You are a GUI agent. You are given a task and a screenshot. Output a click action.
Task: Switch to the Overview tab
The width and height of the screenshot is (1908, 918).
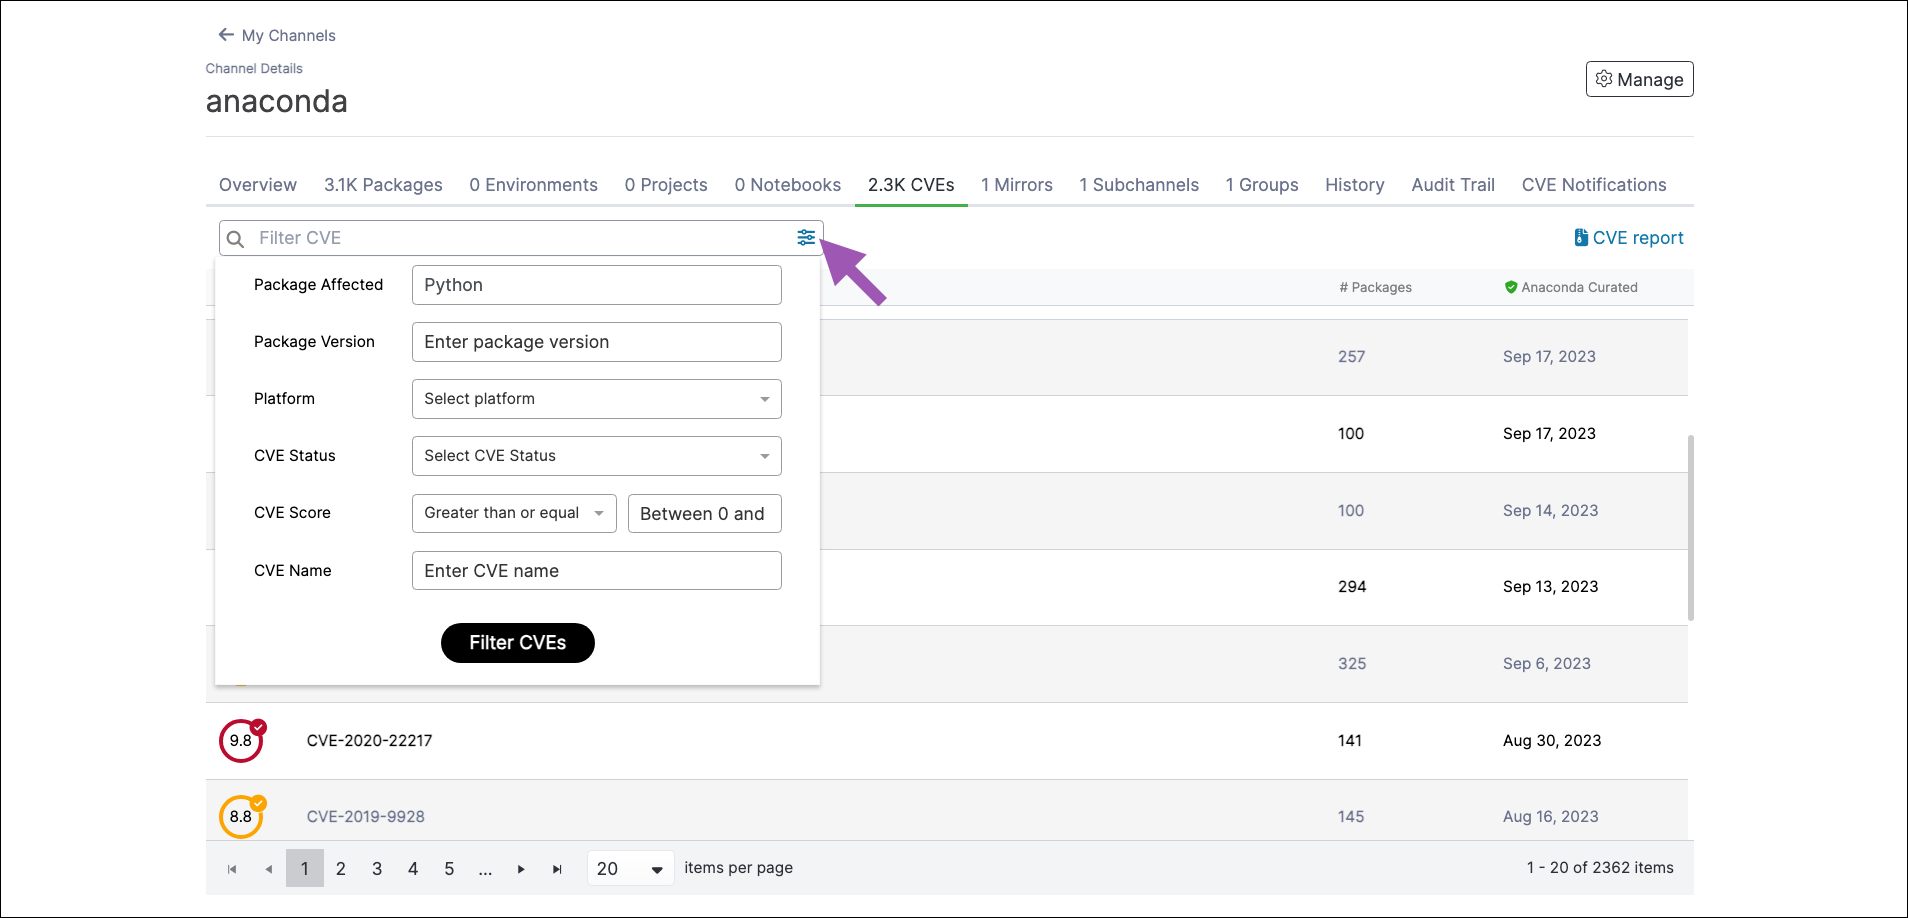coord(258,185)
